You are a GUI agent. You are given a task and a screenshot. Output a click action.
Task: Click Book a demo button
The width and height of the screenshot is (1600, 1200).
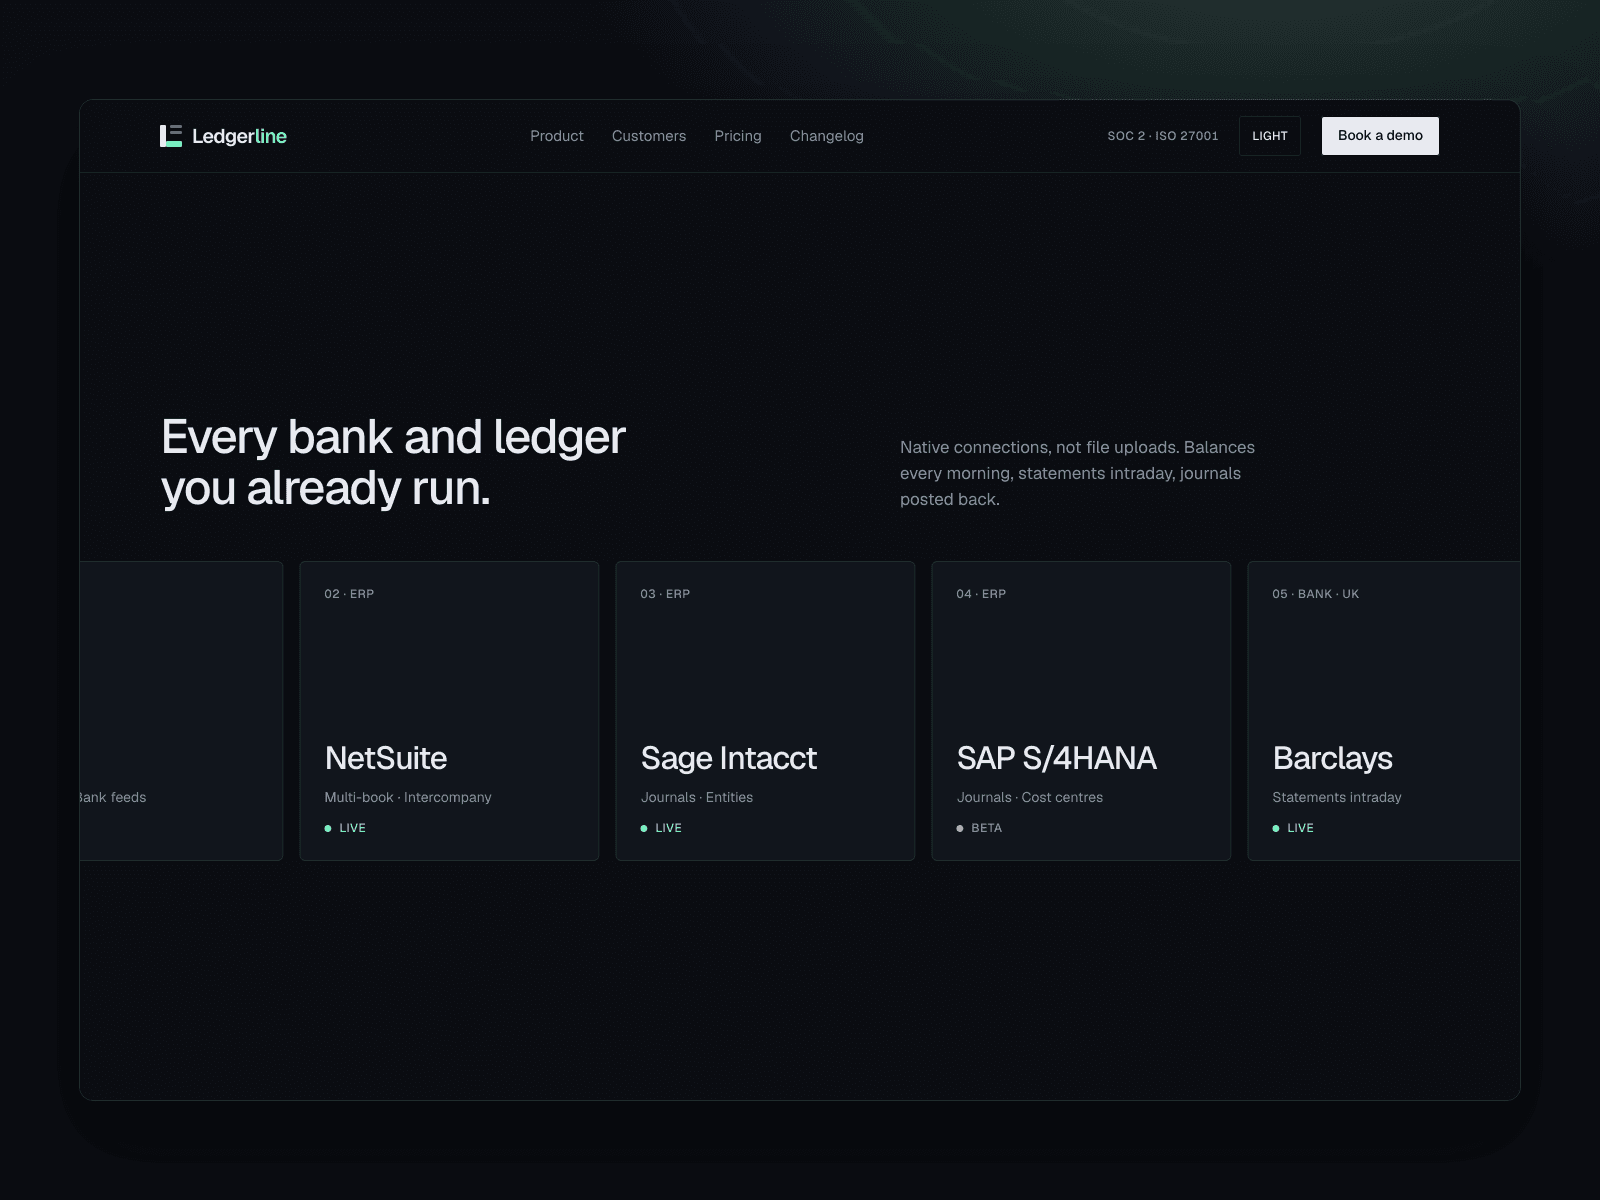pos(1380,136)
